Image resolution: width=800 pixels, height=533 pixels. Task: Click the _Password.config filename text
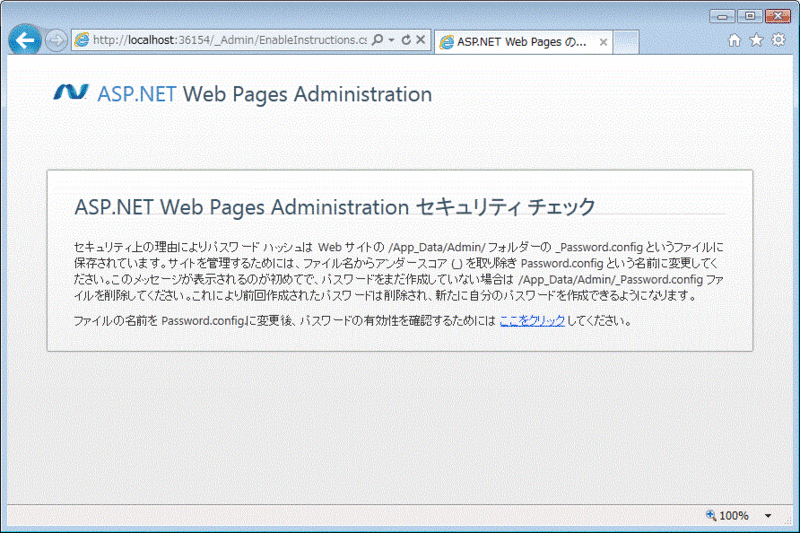point(599,247)
